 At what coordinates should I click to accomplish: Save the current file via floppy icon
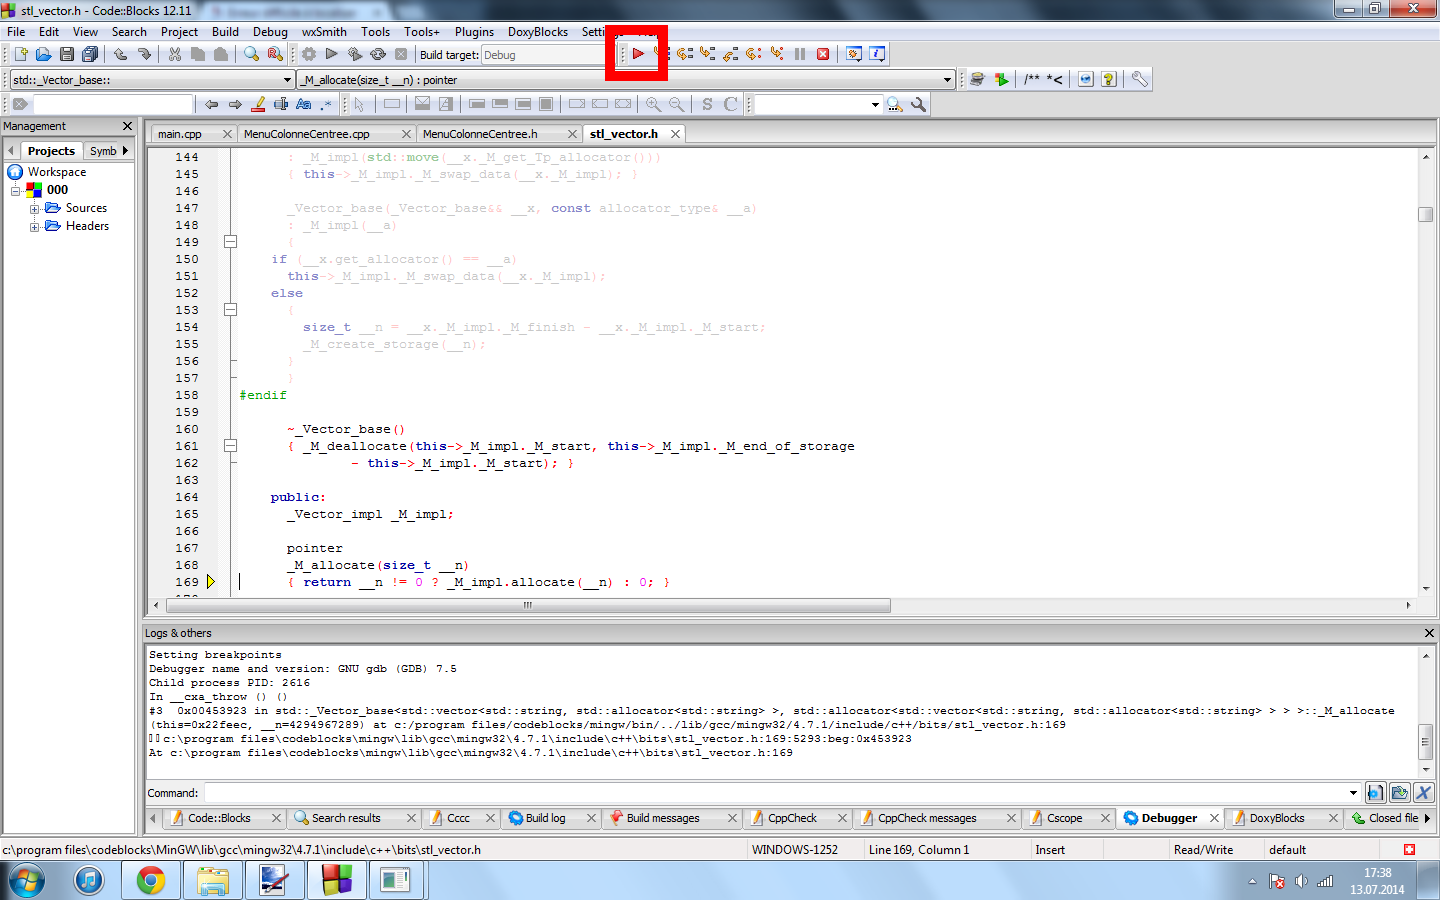[66, 54]
